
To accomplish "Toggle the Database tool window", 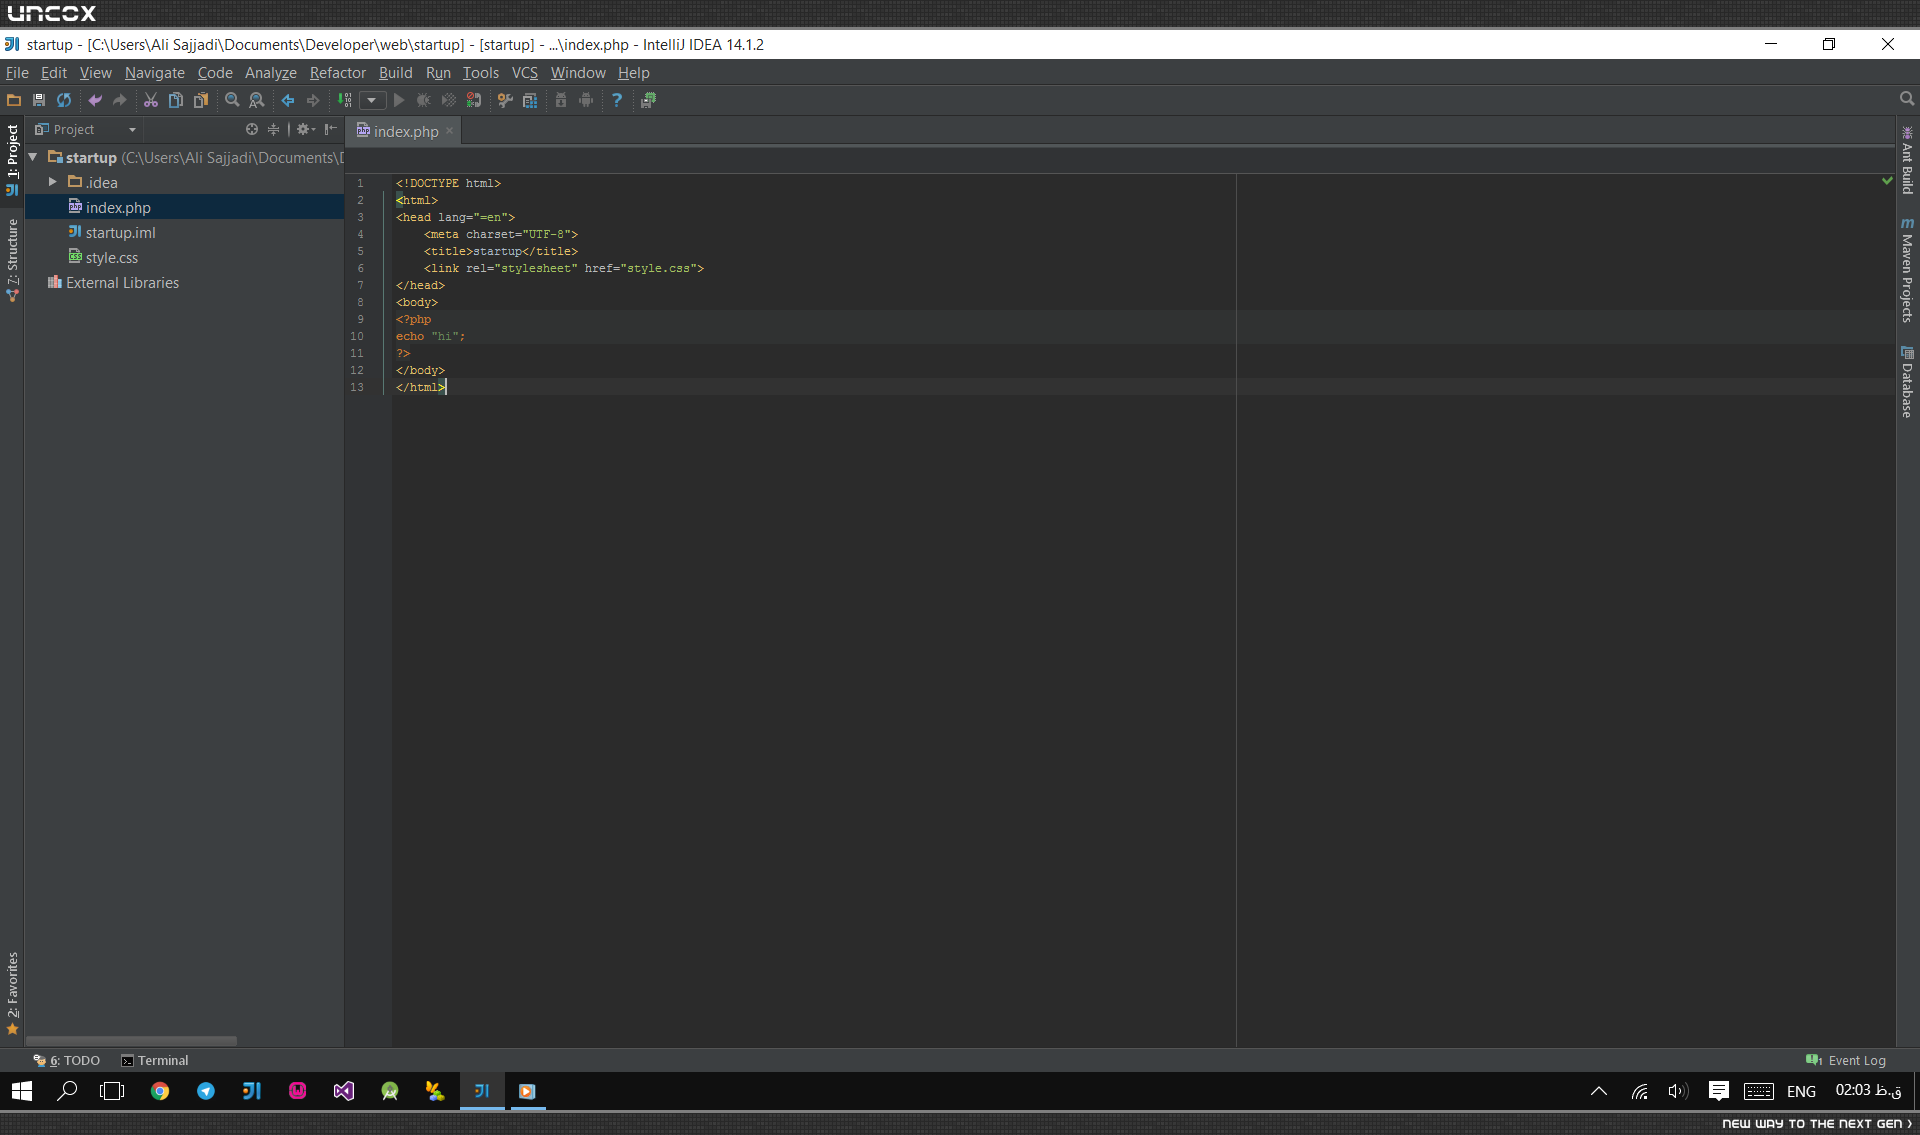I will tap(1907, 382).
